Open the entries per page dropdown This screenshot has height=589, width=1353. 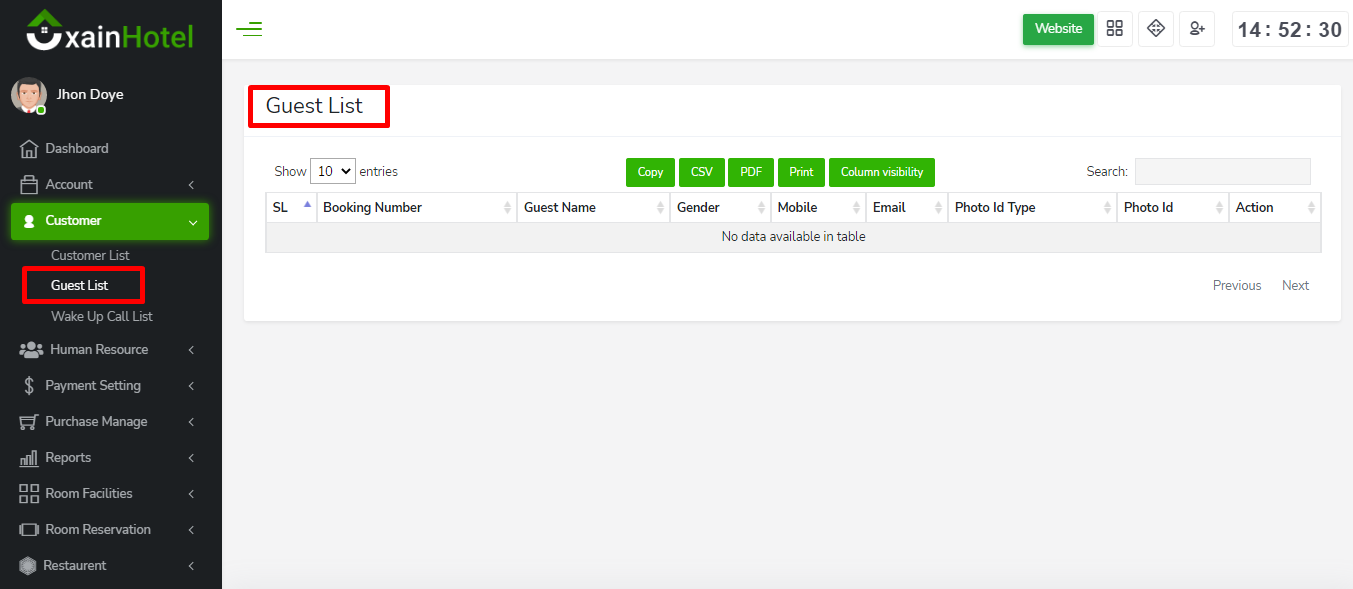coord(333,171)
